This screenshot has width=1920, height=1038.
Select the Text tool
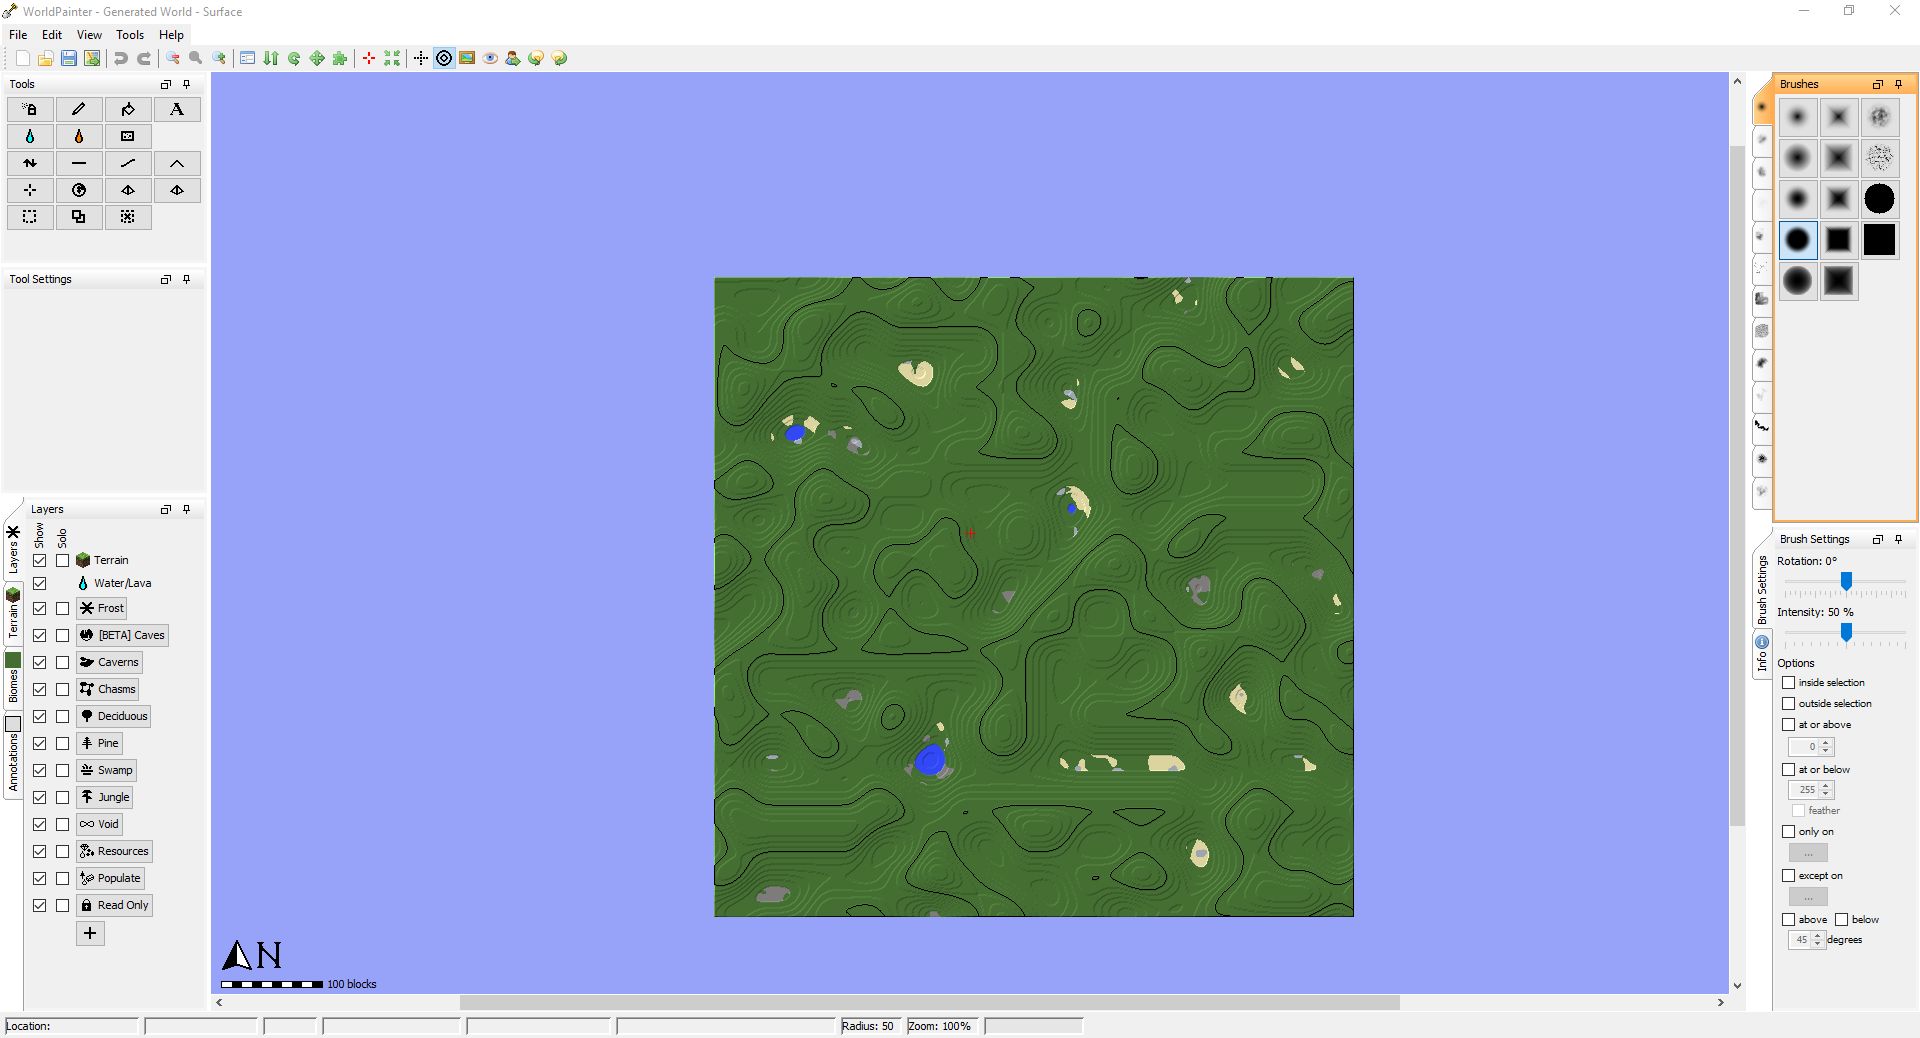(x=177, y=110)
